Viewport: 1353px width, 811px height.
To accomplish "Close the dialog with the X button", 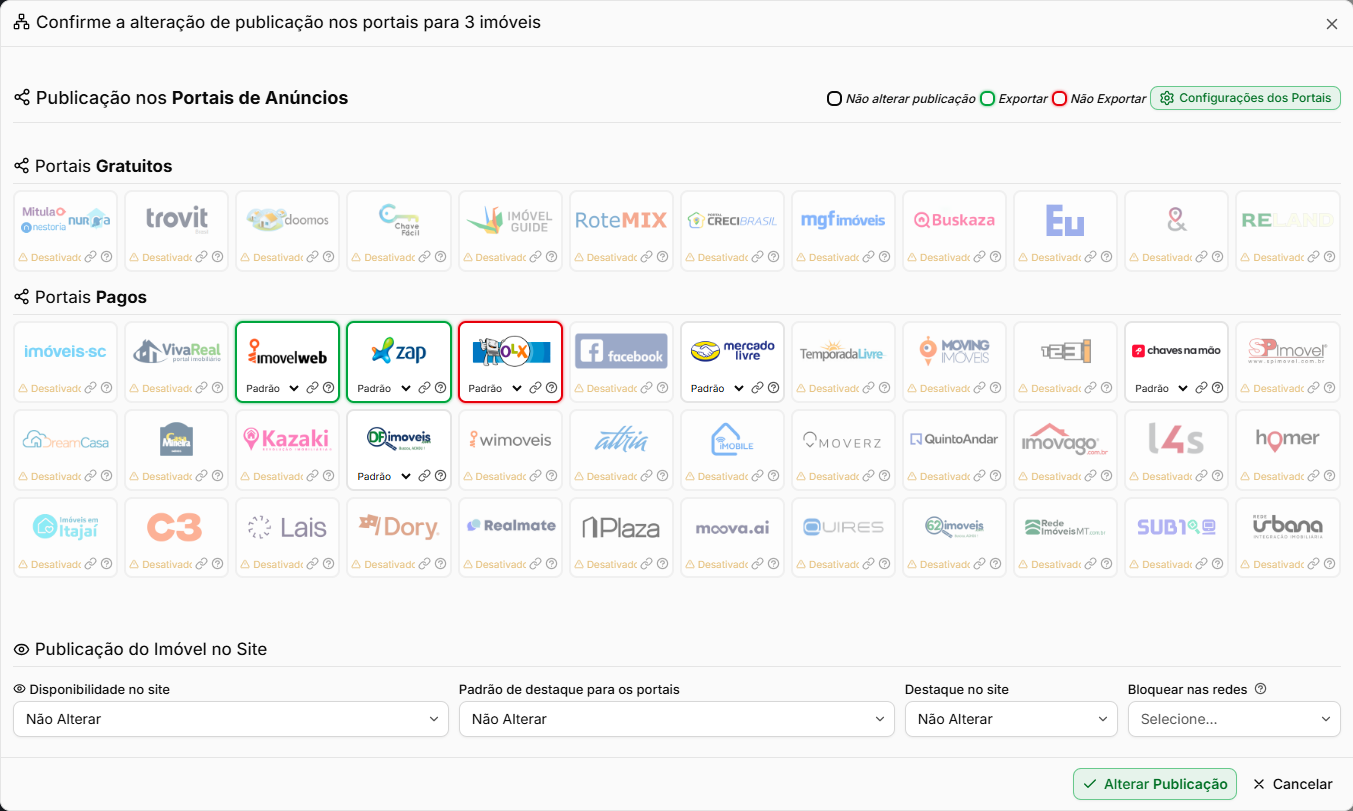I will click(1332, 24).
